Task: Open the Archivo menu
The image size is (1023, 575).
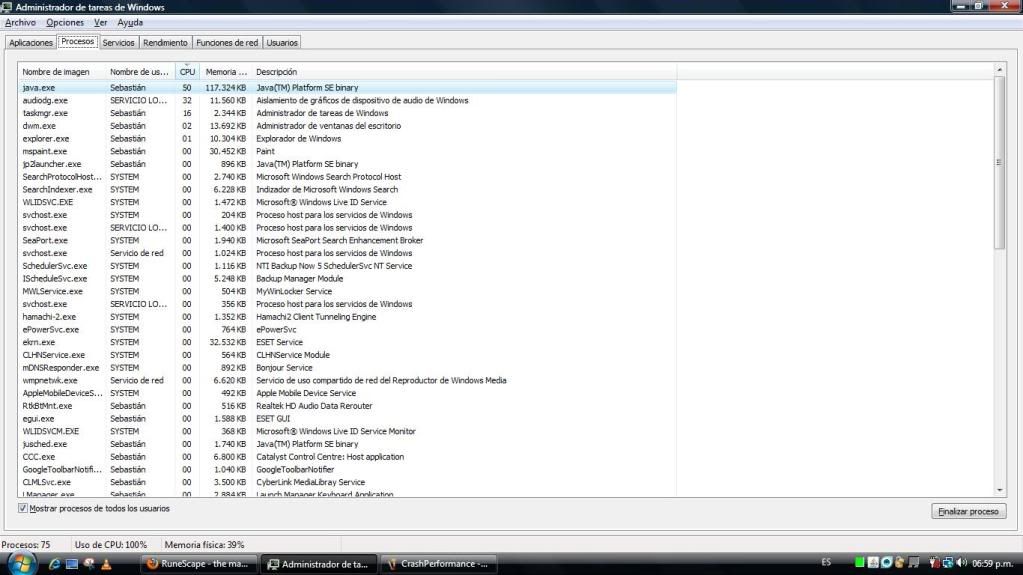Action: (x=20, y=22)
